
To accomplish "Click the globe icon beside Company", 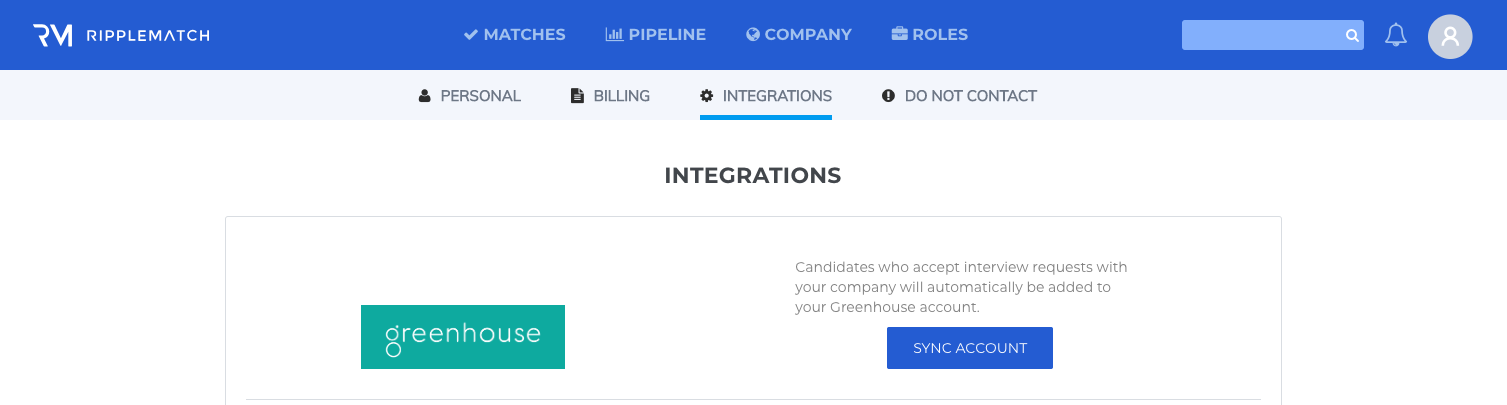I will (753, 35).
